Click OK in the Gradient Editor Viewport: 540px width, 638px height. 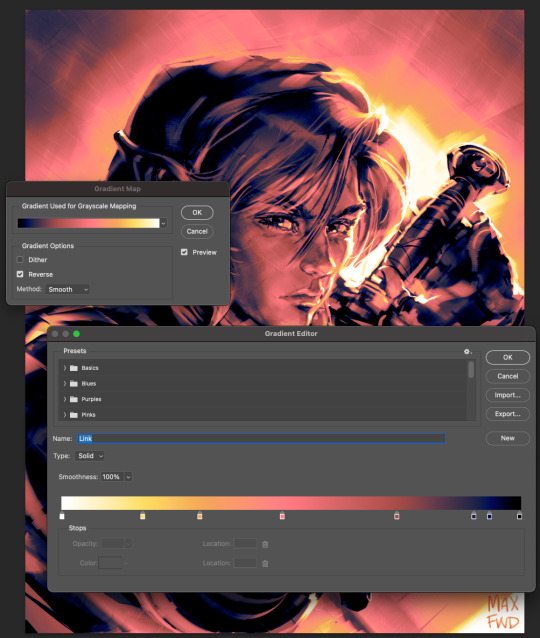pyautogui.click(x=508, y=357)
